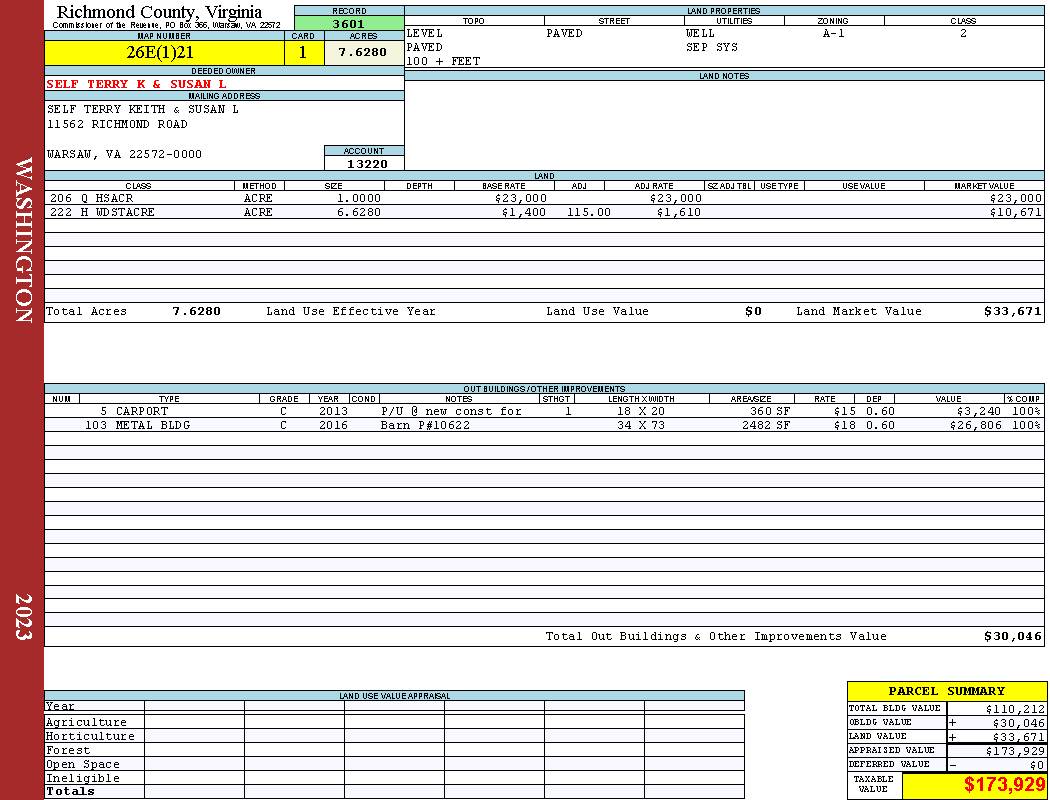Click the note Barn P#10622
Screen dimensions: 1050x800
[425, 425]
